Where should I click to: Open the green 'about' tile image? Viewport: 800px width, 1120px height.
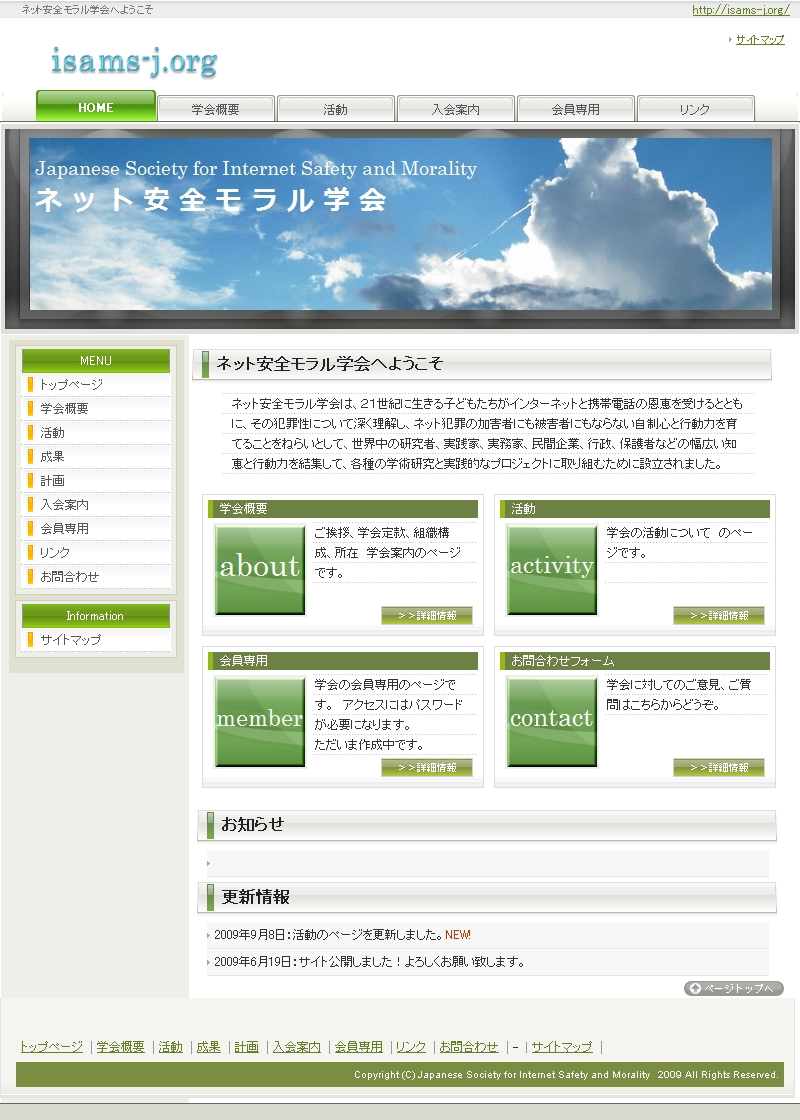point(260,569)
